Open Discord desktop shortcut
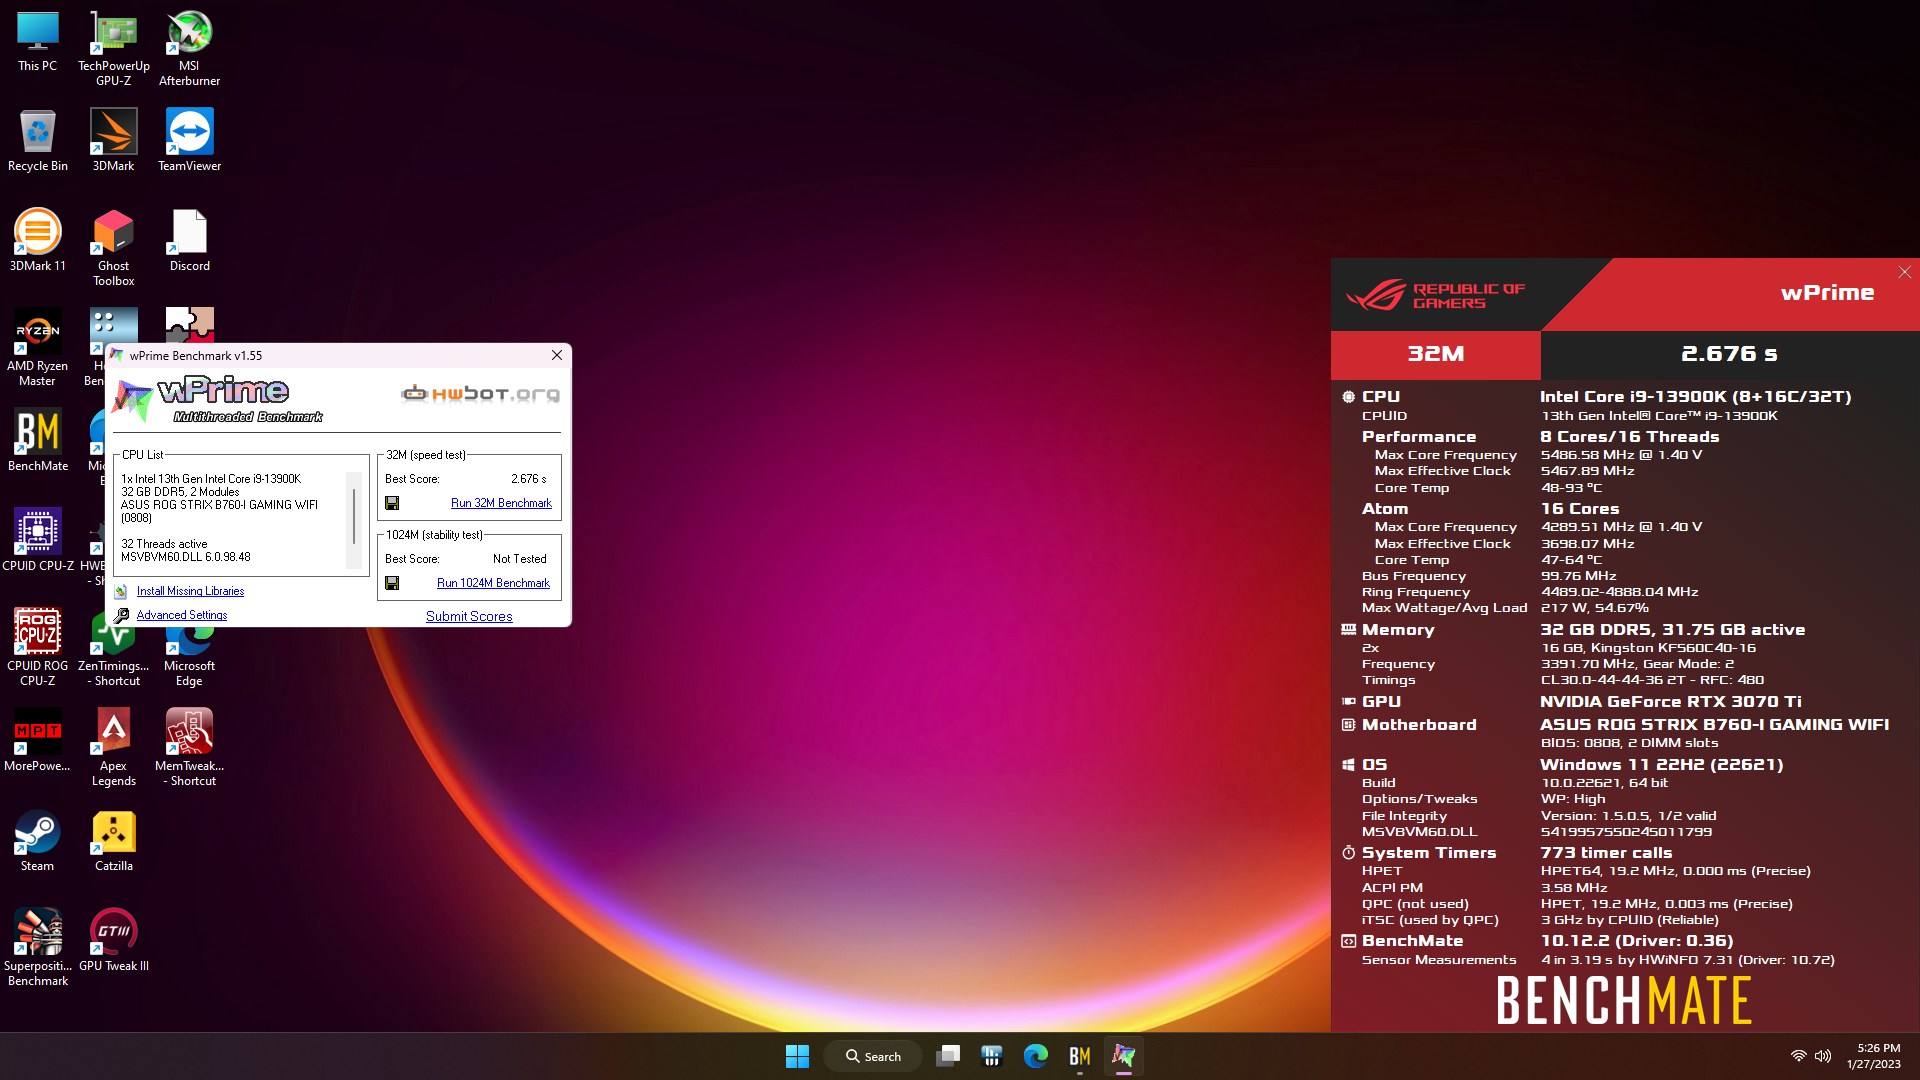1920x1080 pixels. coord(189,241)
